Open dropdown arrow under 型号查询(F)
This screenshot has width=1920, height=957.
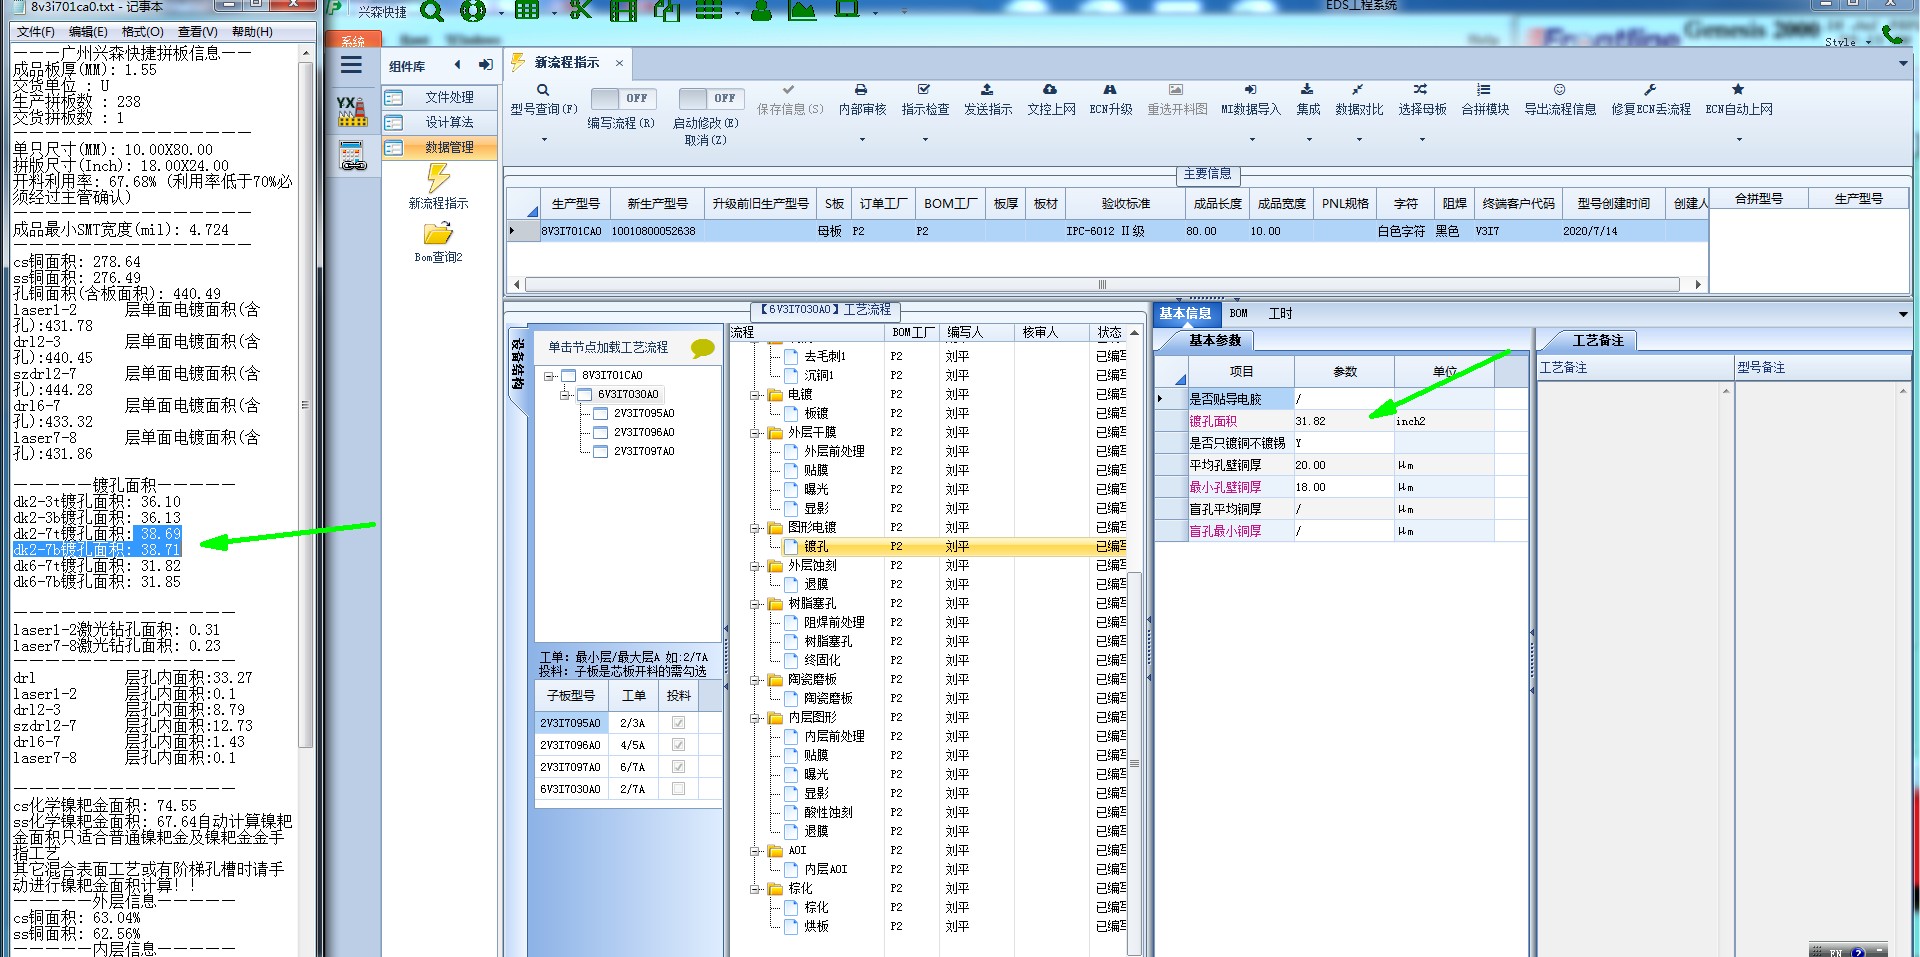pyautogui.click(x=544, y=140)
